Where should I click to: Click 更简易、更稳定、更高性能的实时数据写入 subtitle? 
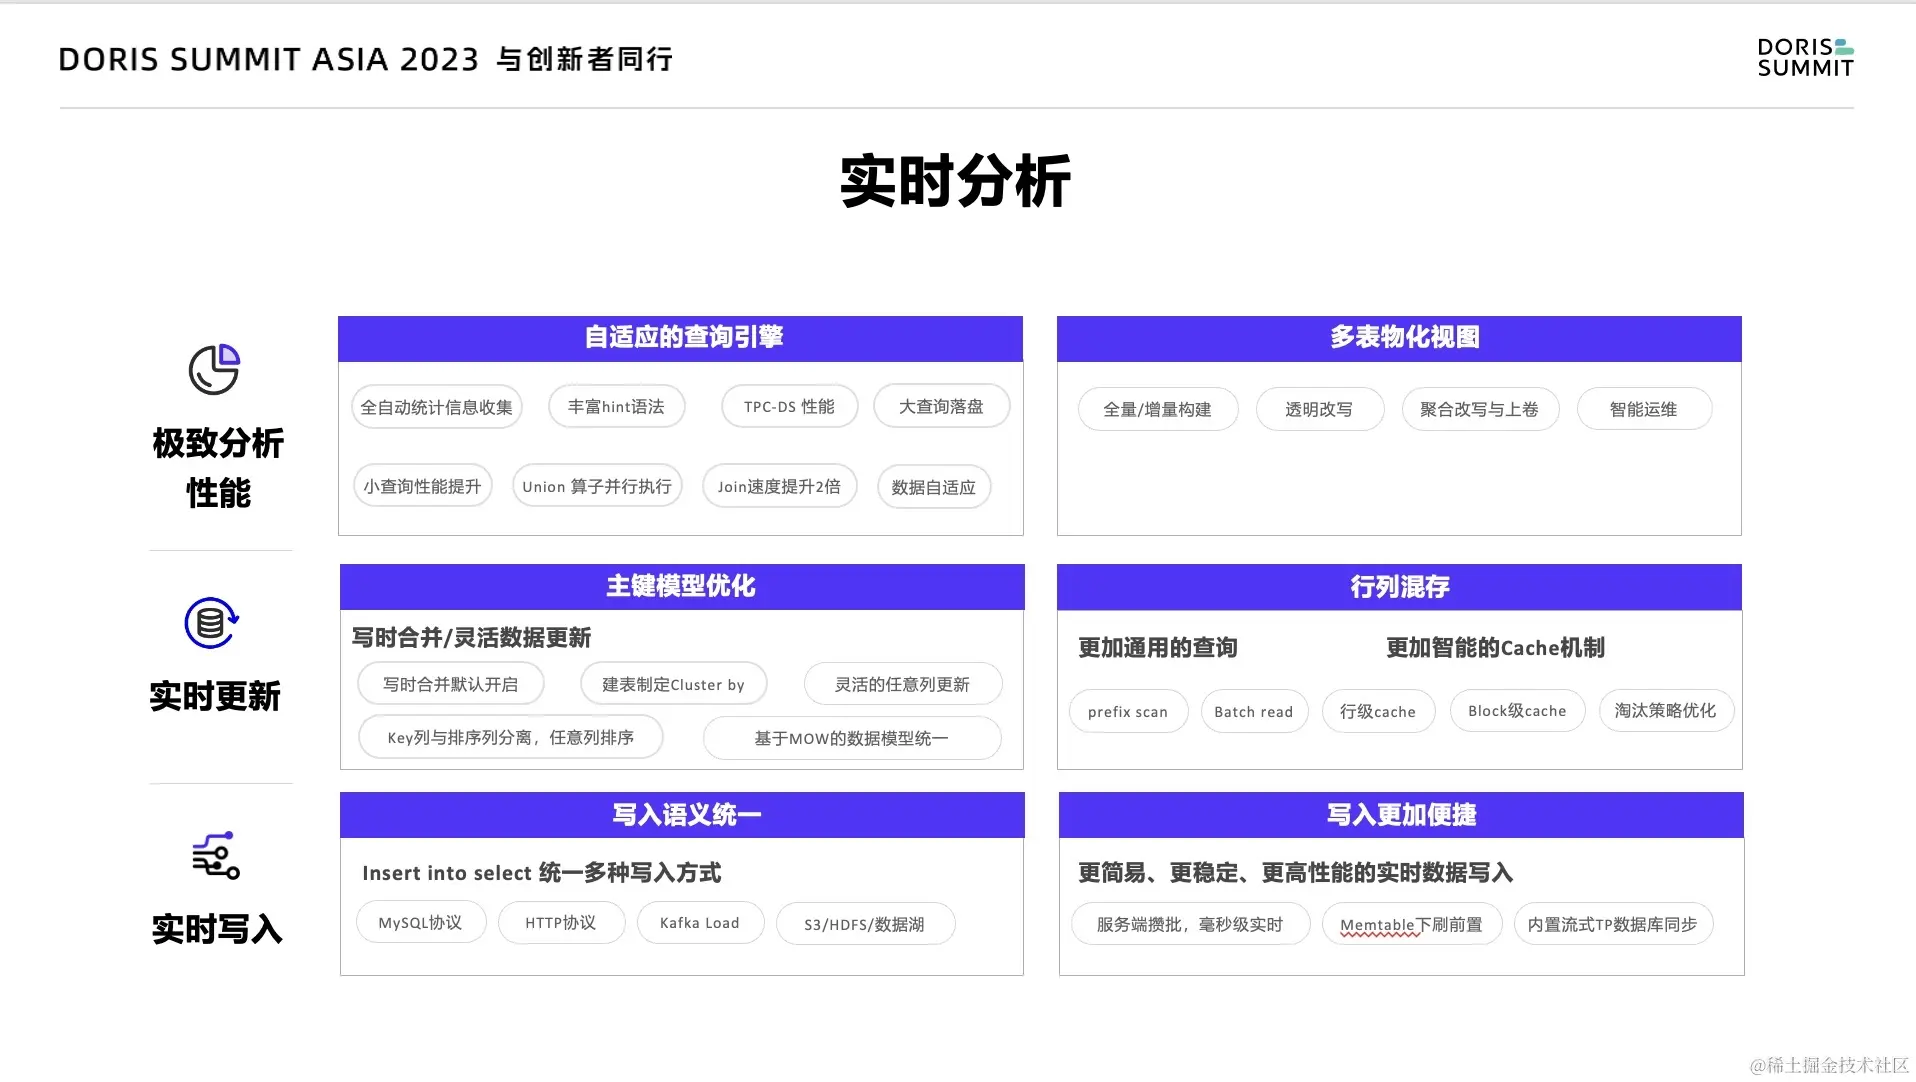[x=1296, y=872]
